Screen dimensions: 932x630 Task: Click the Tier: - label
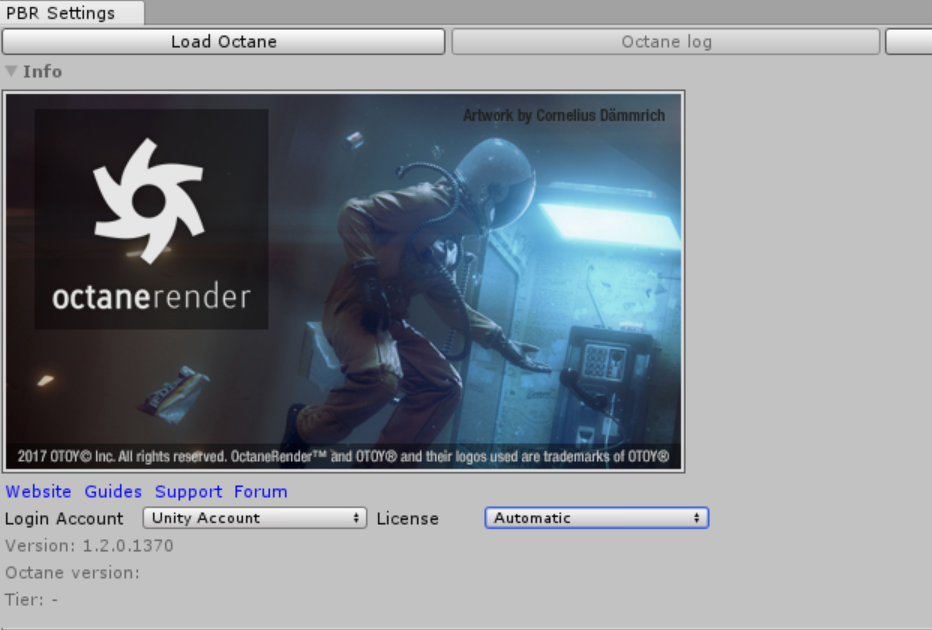tap(32, 600)
